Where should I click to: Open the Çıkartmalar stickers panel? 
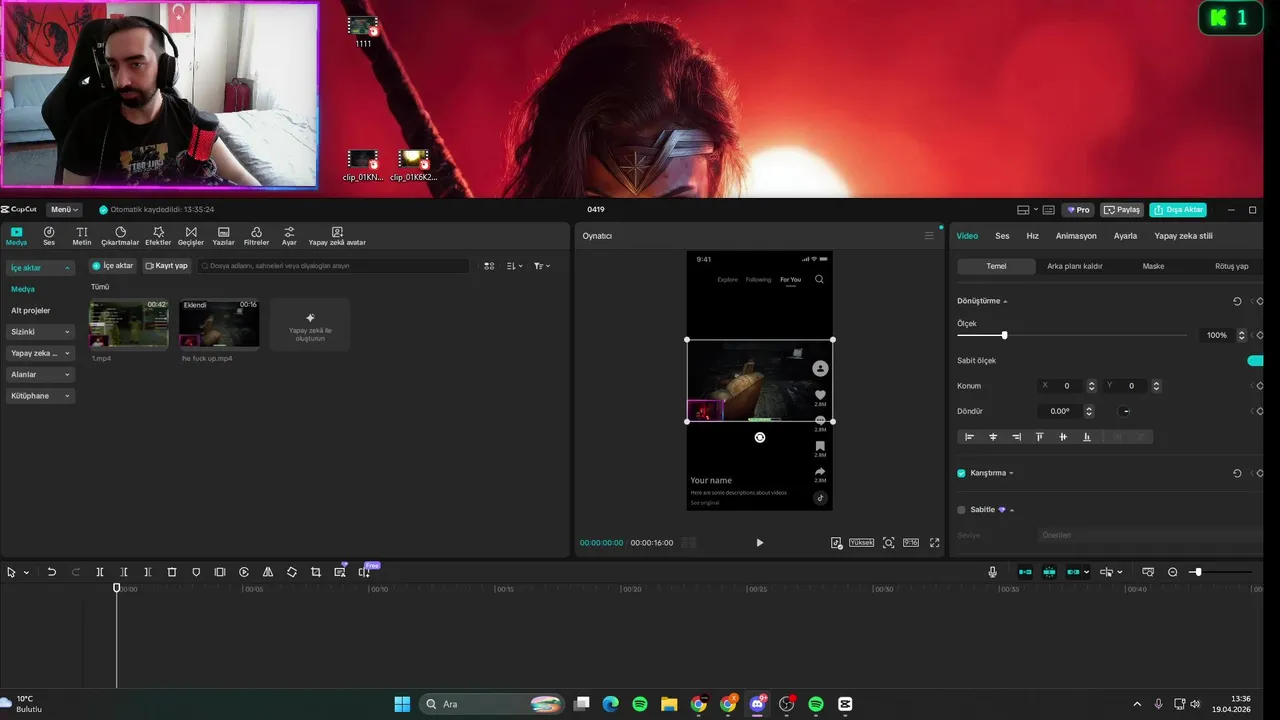(120, 236)
